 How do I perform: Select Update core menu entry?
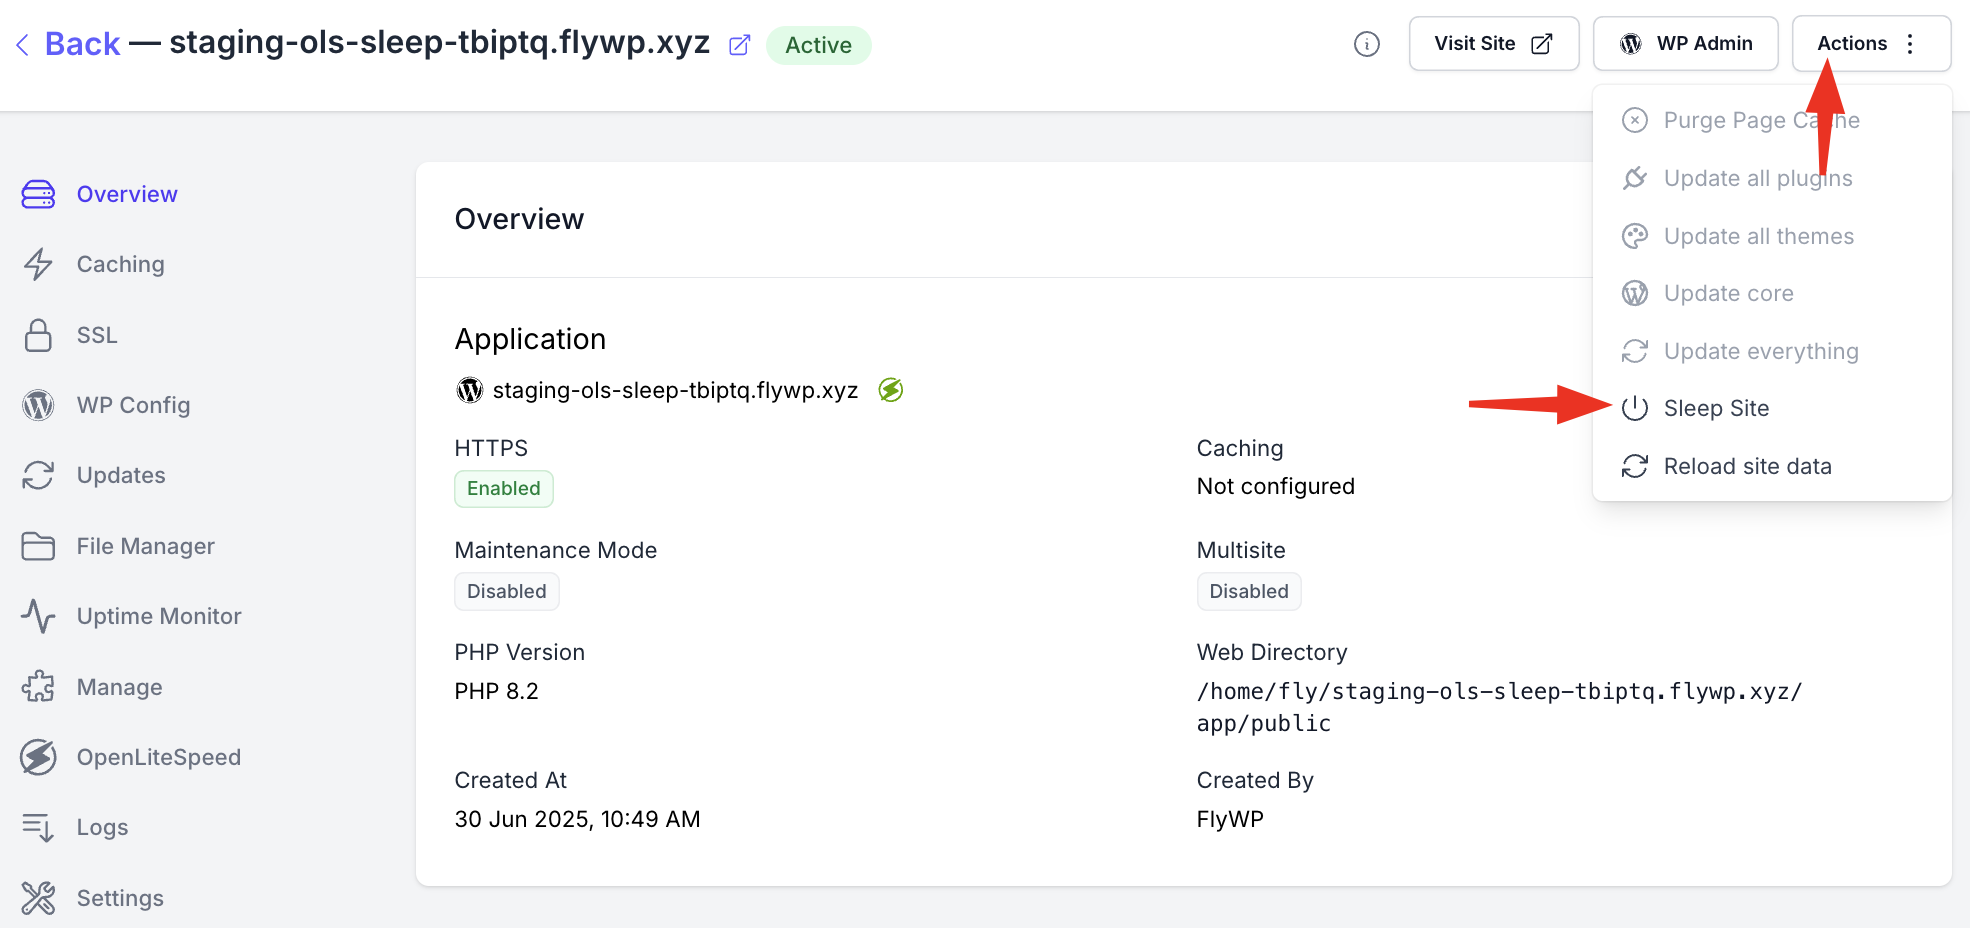(1772, 293)
